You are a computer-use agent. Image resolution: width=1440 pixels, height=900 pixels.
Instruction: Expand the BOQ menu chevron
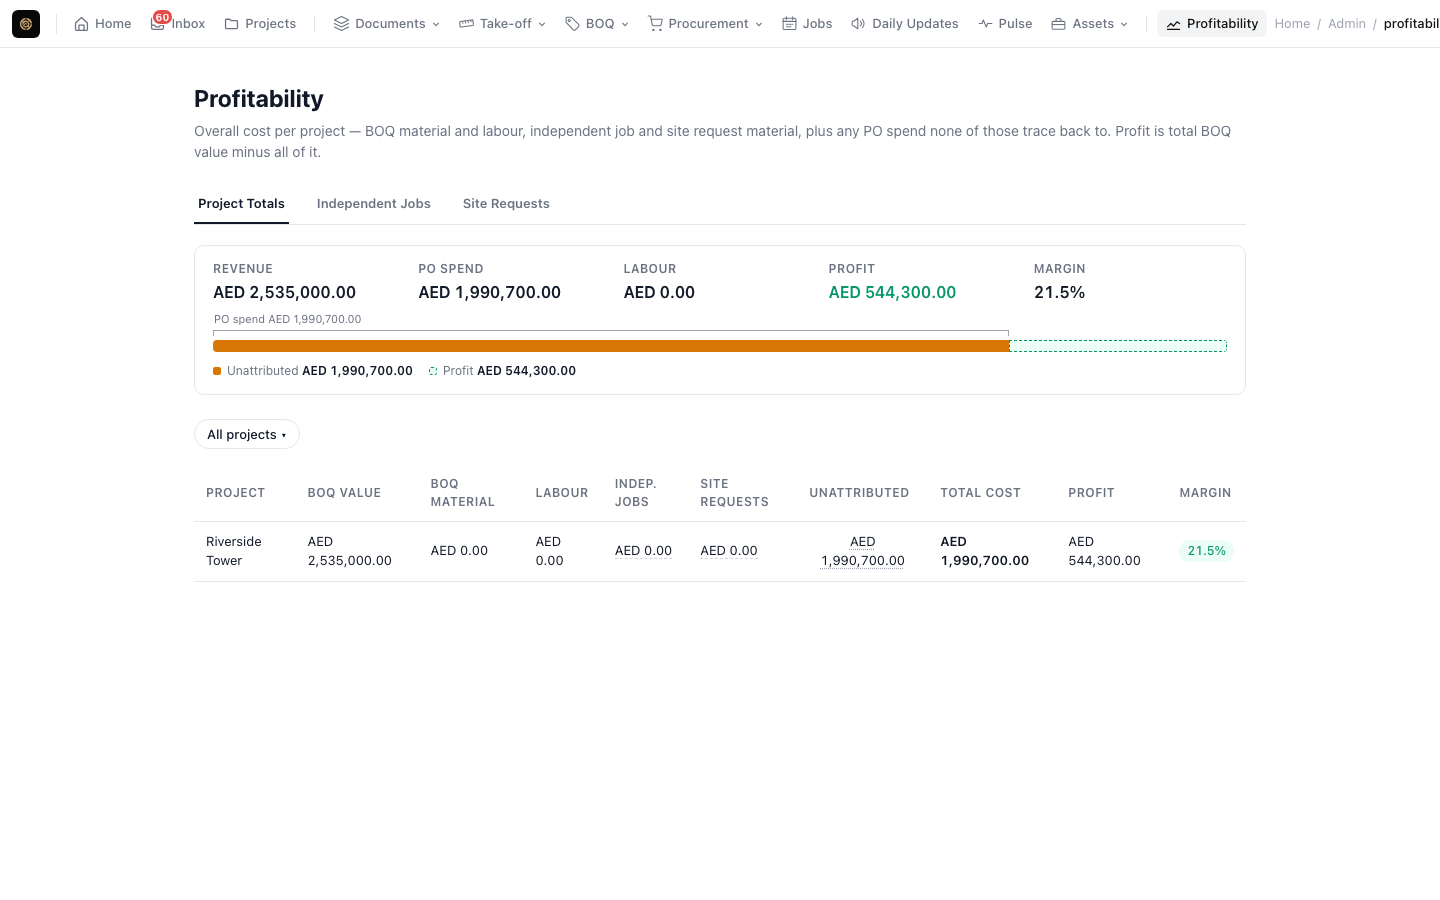coord(625,24)
